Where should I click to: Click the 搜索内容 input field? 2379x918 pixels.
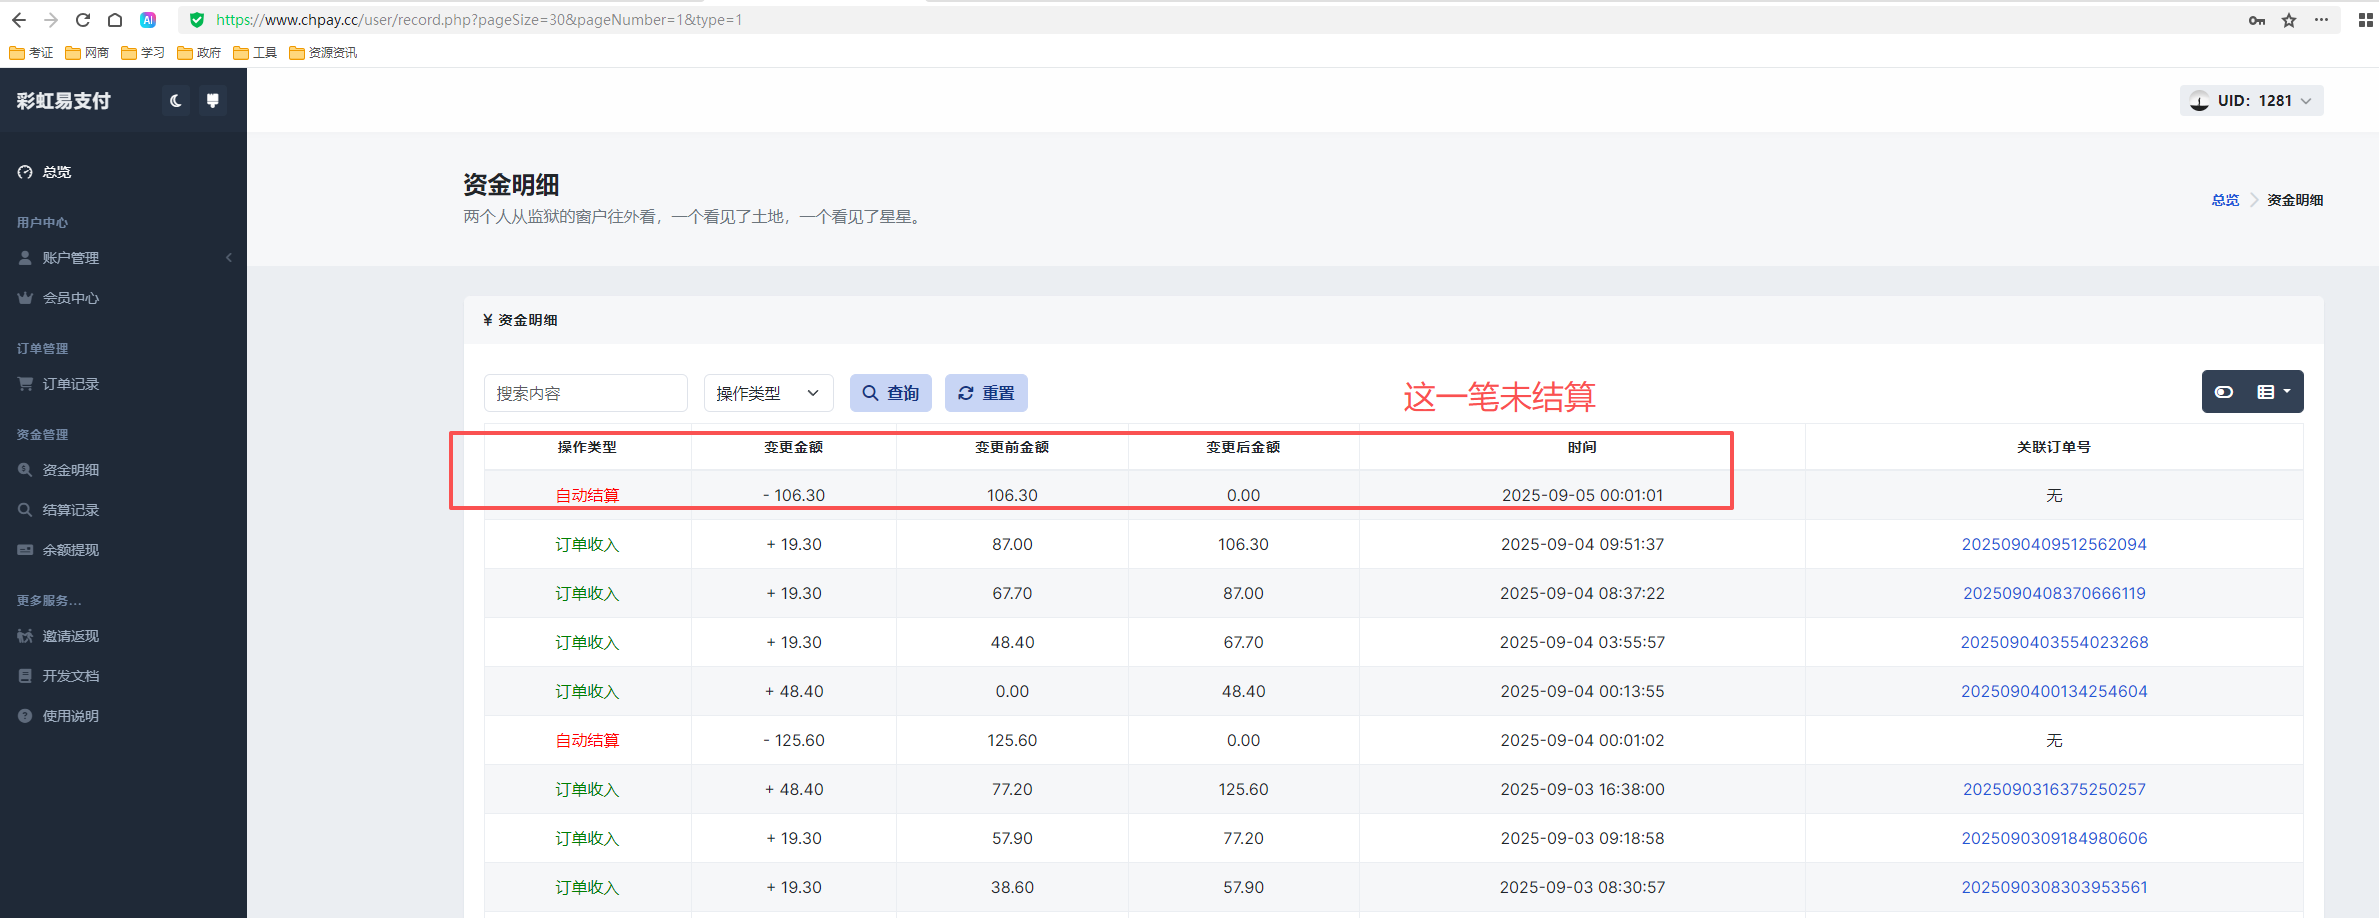tap(585, 393)
